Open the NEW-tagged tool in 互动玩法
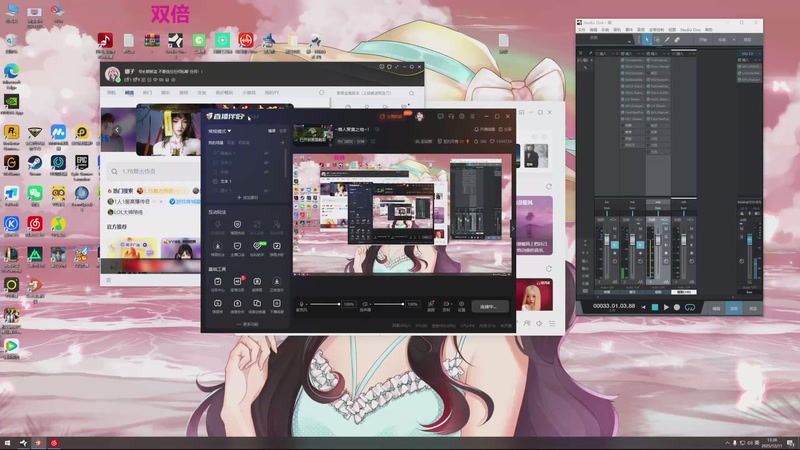The height and width of the screenshot is (450, 800). pos(257,248)
